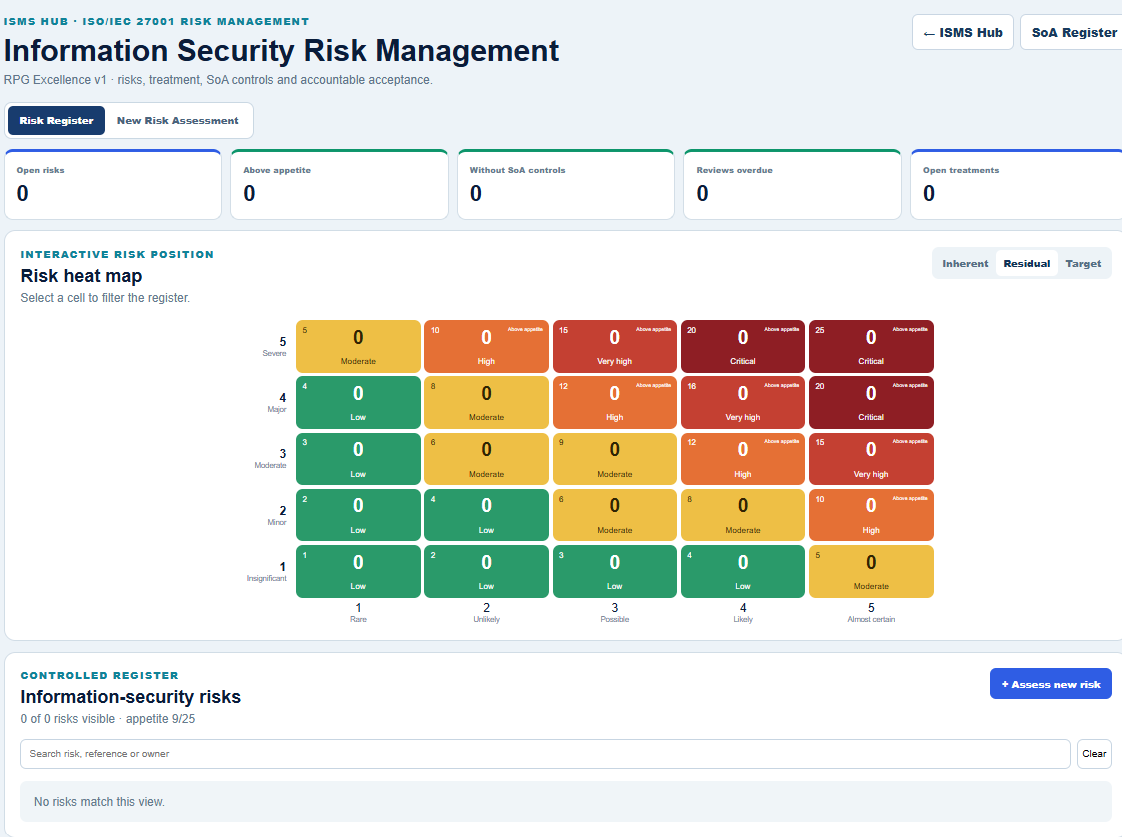Click the "No risks match this view." message
This screenshot has height=837, width=1122.
99,802
